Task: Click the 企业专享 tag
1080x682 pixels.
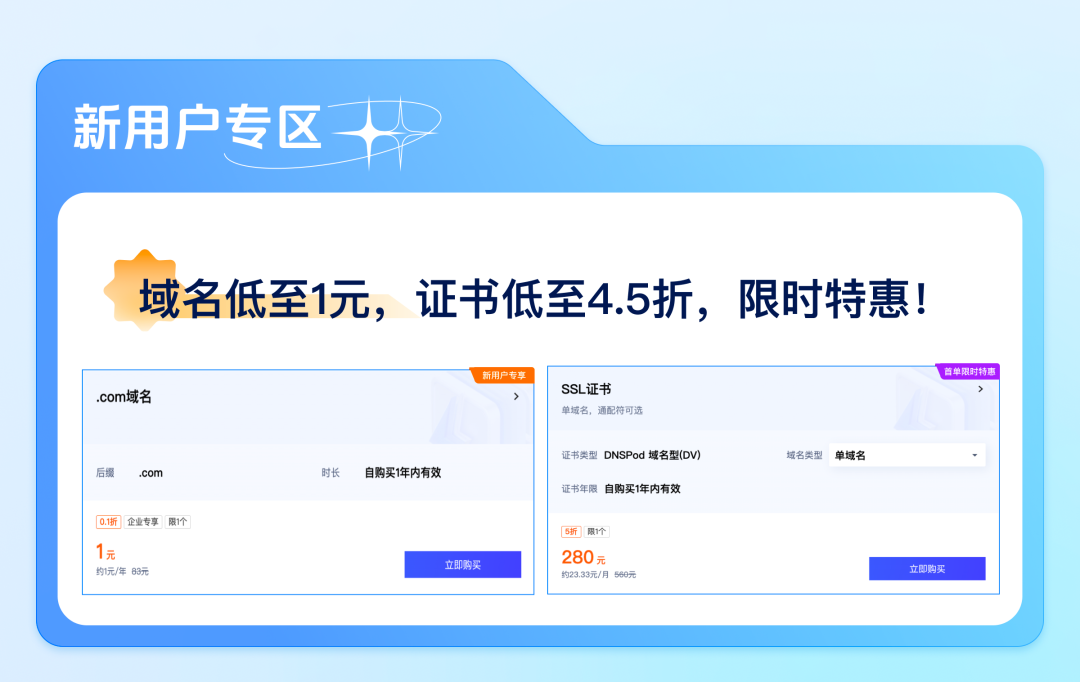Action: click(143, 522)
